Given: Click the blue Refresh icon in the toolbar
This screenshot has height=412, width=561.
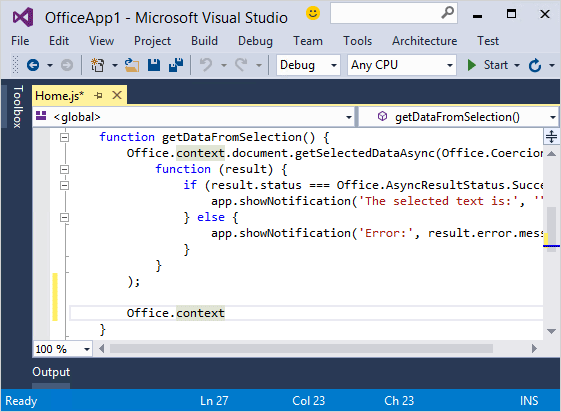Looking at the screenshot, I should coord(535,65).
